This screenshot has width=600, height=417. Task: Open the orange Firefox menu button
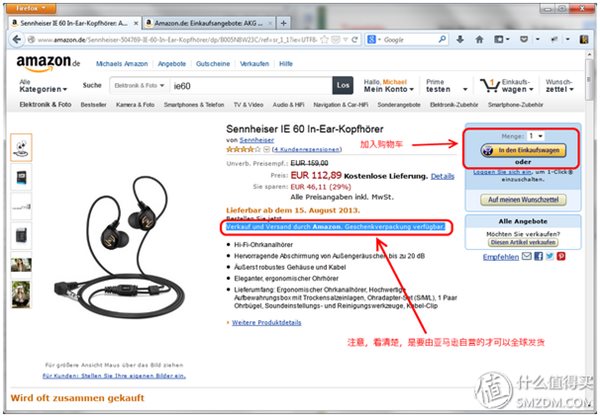[x=31, y=8]
